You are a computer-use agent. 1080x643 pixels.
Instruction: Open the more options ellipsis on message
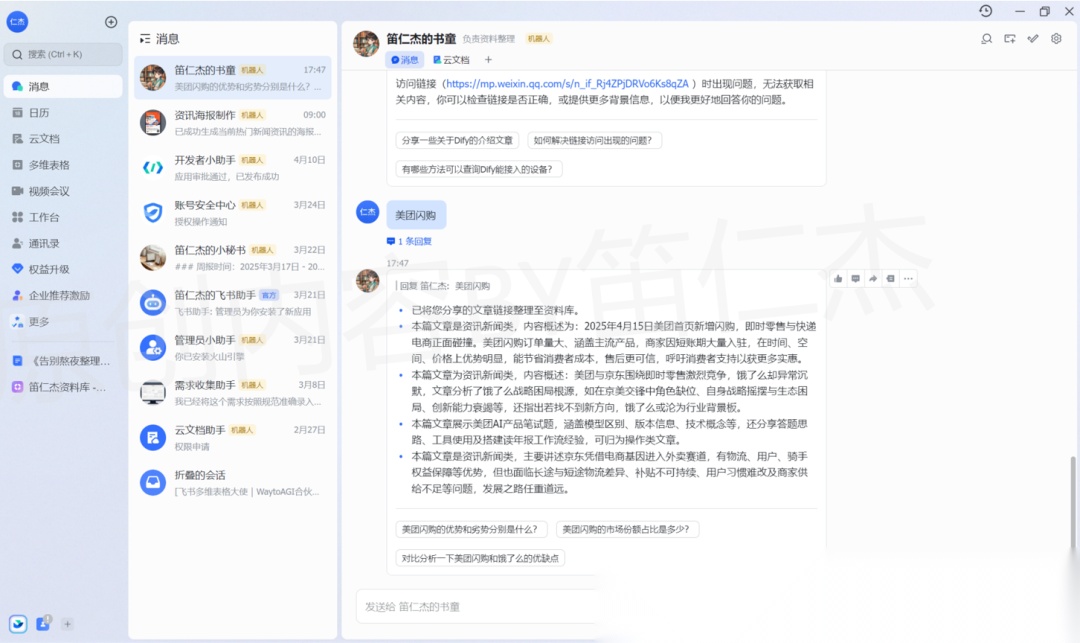(908, 279)
